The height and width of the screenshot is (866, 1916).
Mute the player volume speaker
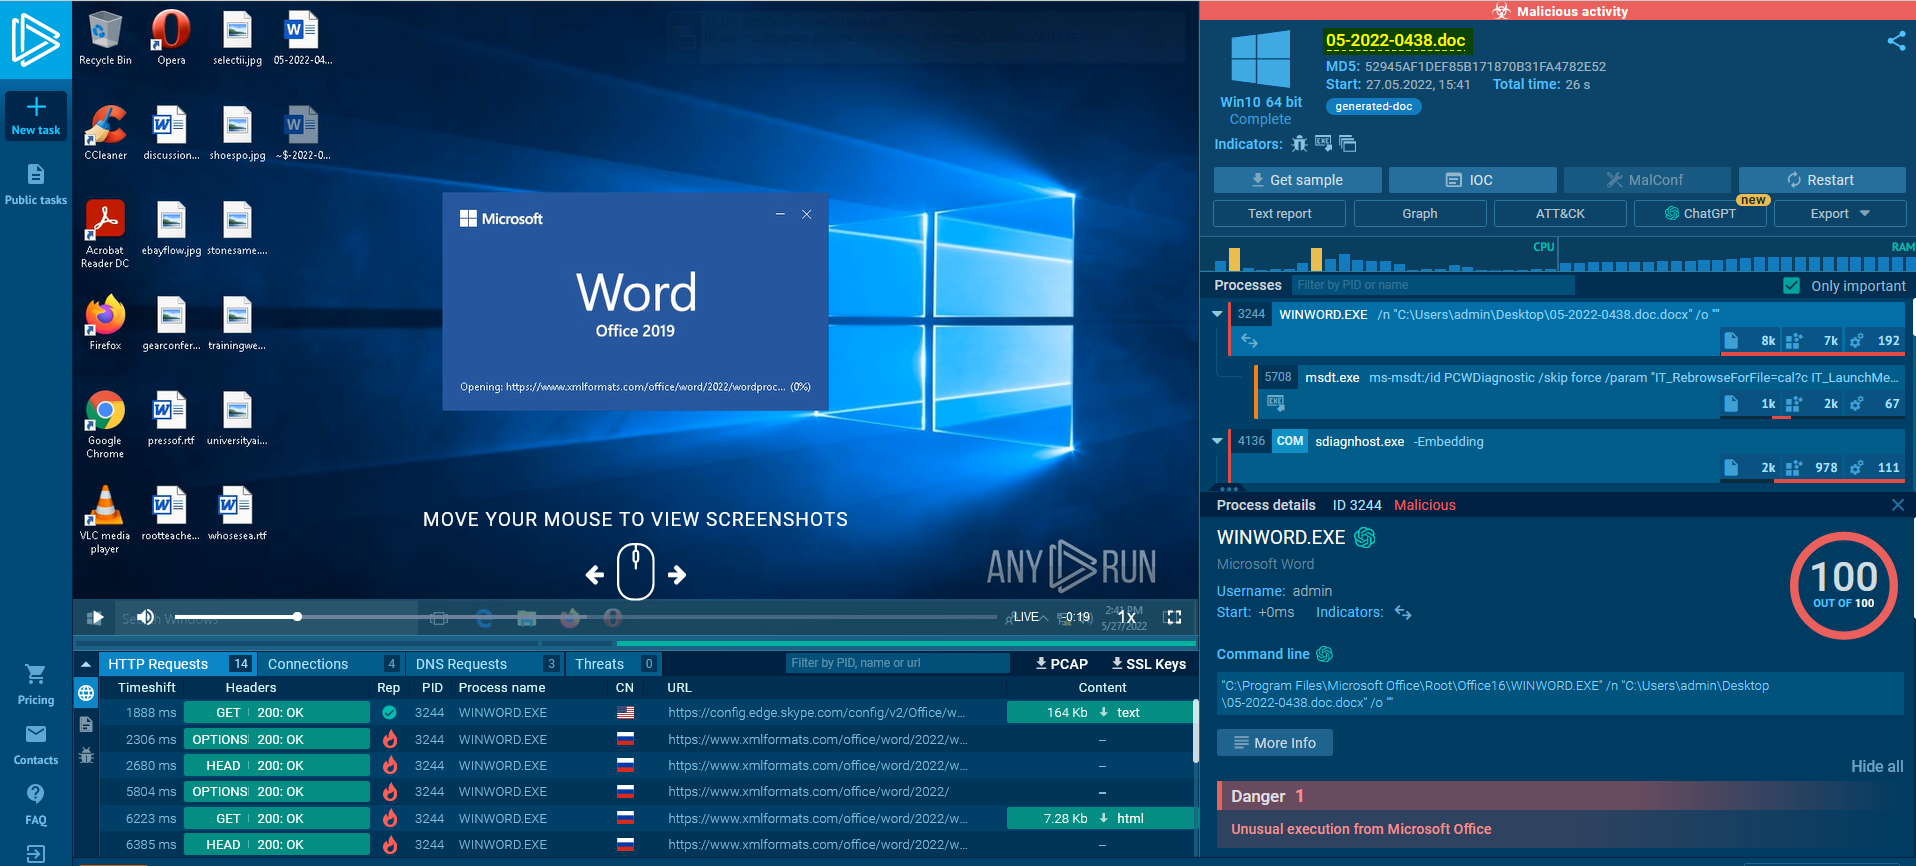(x=146, y=617)
